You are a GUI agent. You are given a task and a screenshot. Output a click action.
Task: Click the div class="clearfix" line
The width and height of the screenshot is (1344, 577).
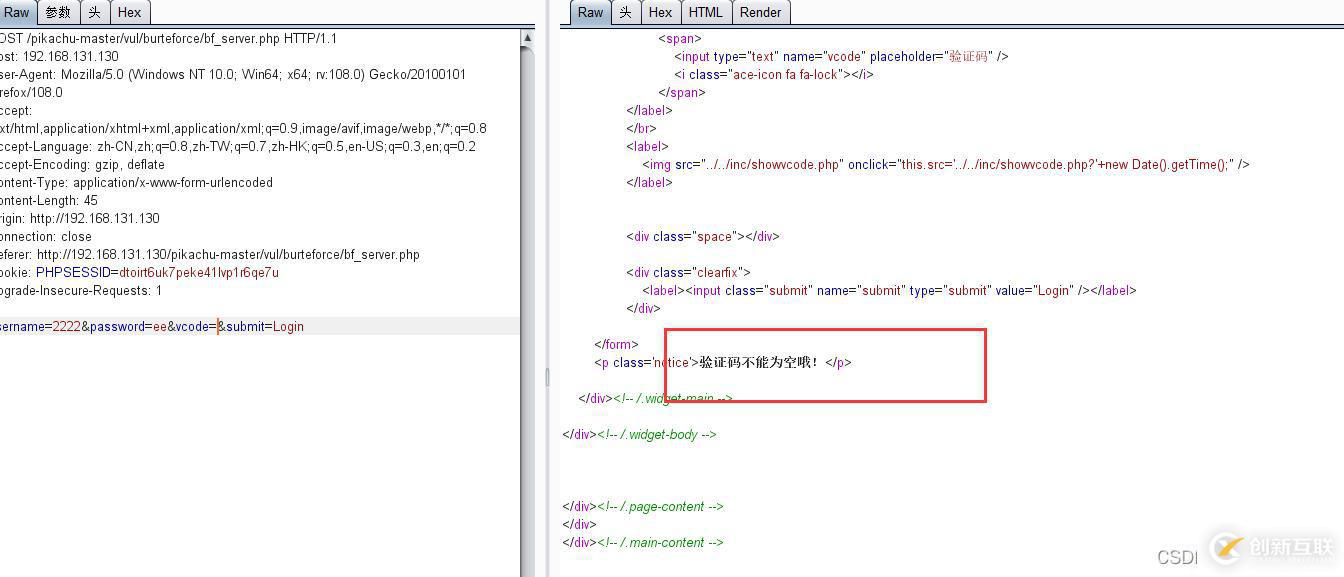688,273
